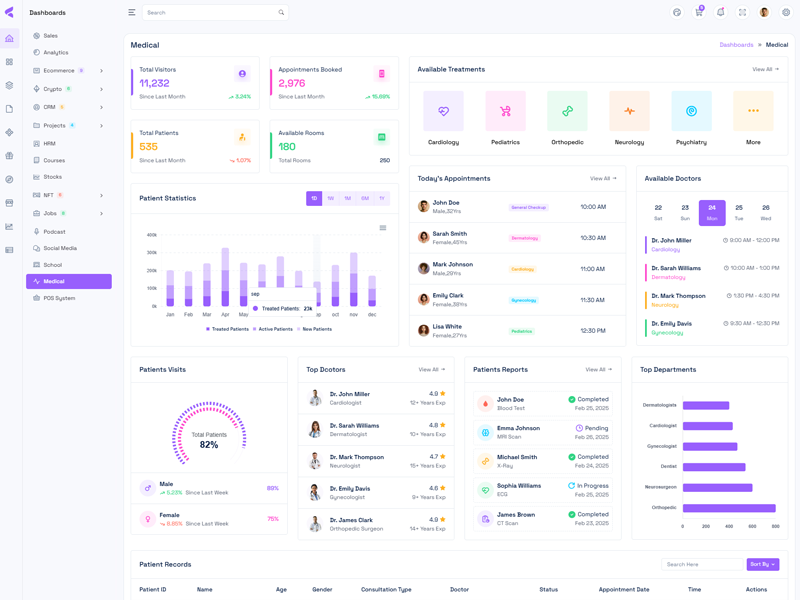
Task: Open the shopping cart icon in header
Action: tap(699, 13)
